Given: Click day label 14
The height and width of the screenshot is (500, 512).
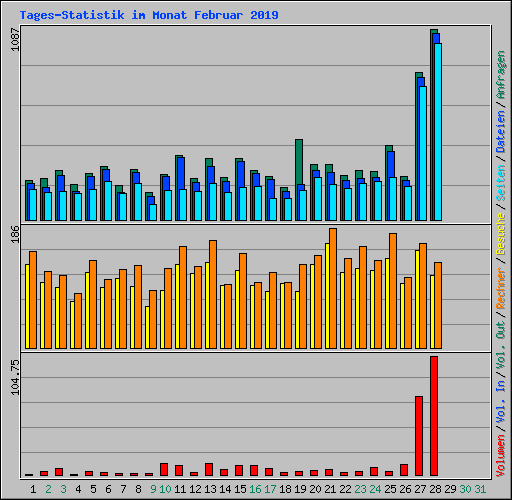Looking at the screenshot, I should click(x=225, y=489).
